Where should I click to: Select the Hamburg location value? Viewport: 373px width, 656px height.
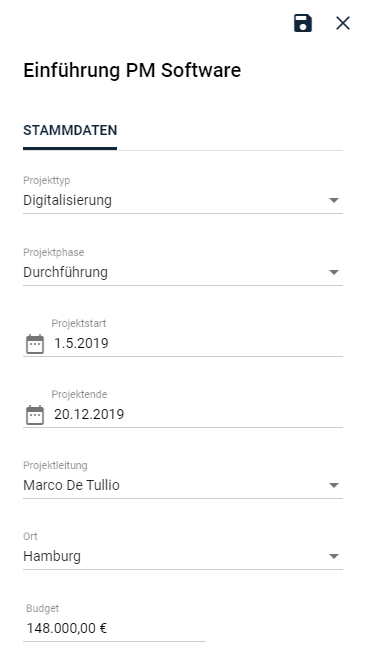[x=183, y=556]
